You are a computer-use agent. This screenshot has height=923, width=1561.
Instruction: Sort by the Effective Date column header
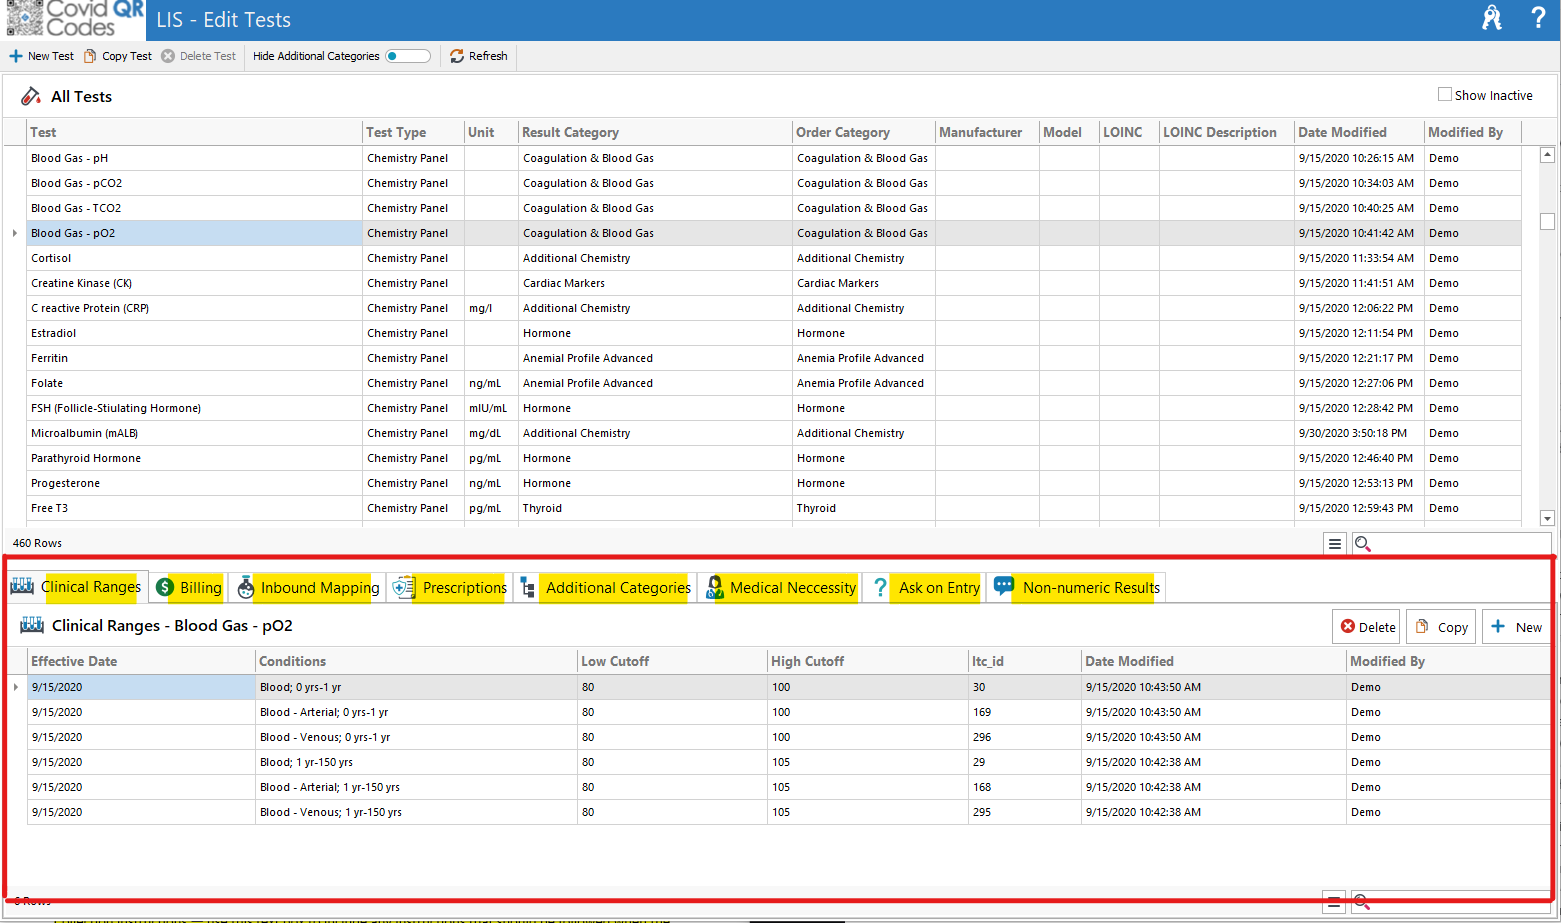click(x=141, y=661)
